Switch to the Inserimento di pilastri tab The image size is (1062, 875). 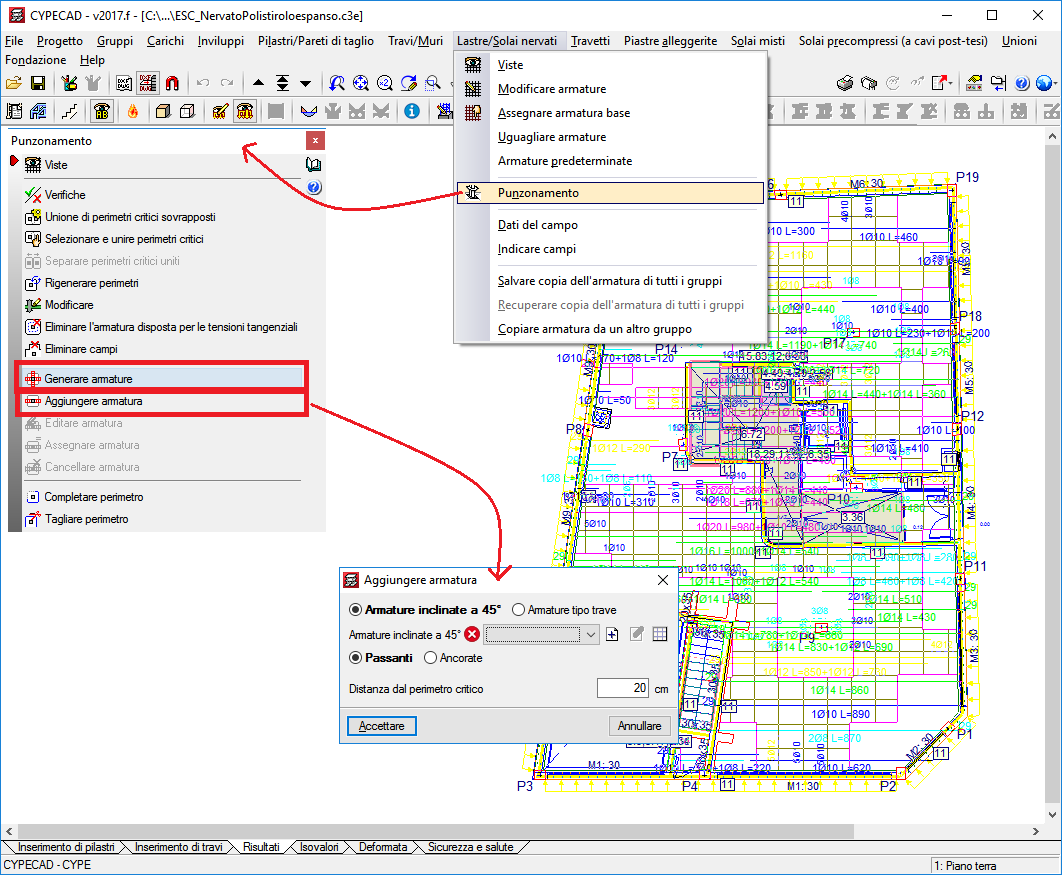[66, 847]
